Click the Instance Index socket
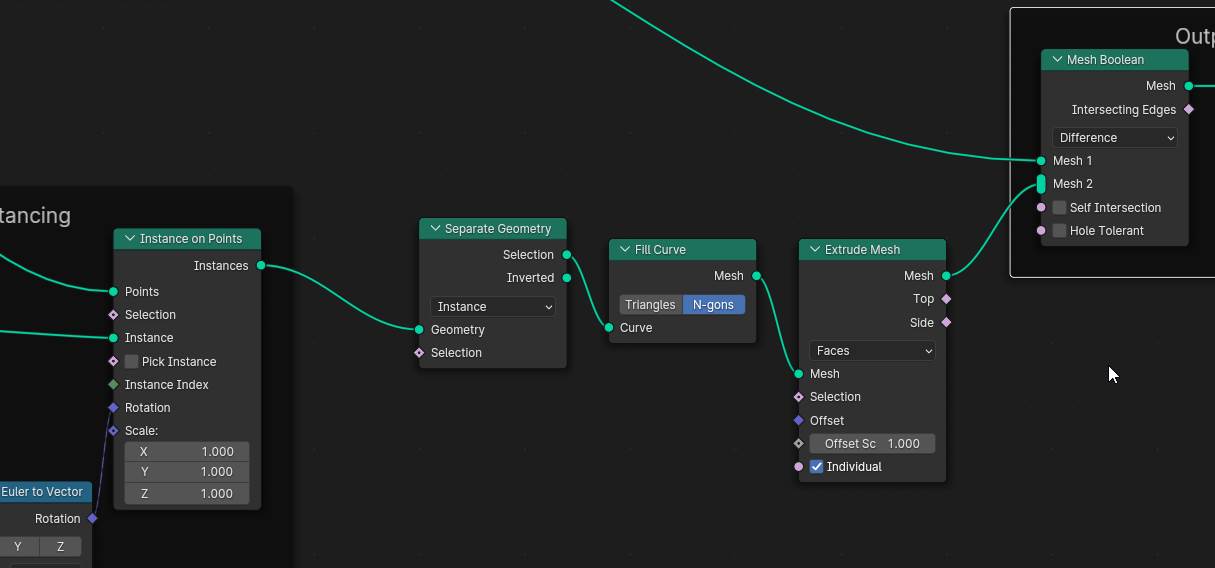 pos(113,385)
